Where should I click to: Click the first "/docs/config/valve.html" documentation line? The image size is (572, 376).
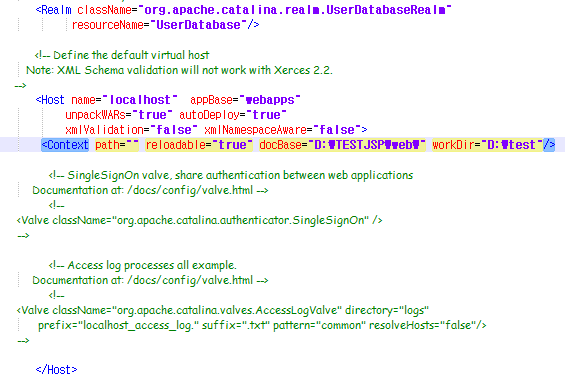click(x=150, y=190)
